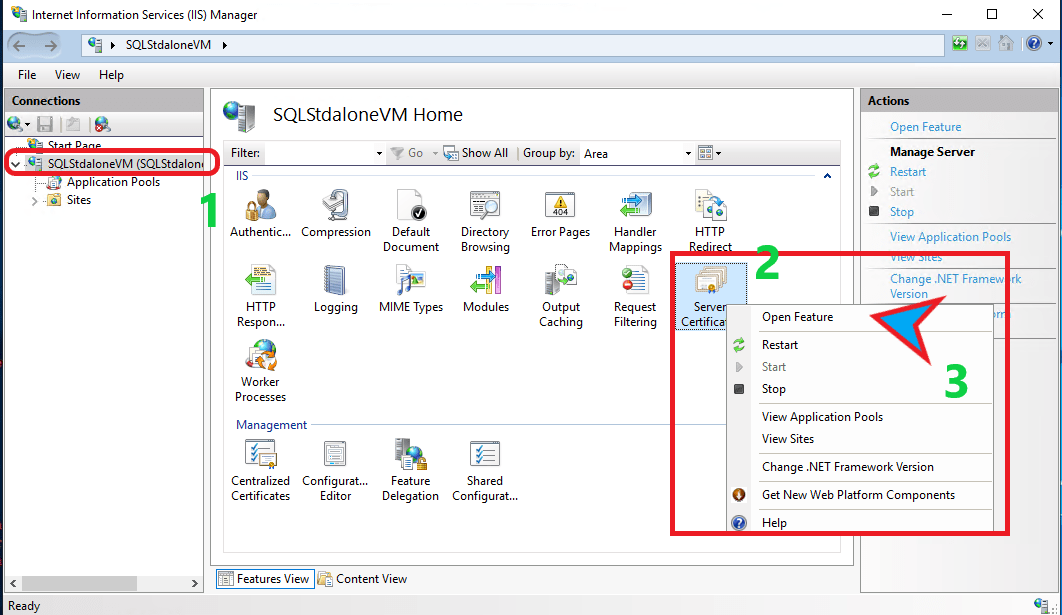Switch to the Features View tab
The width and height of the screenshot is (1062, 615).
[266, 579]
